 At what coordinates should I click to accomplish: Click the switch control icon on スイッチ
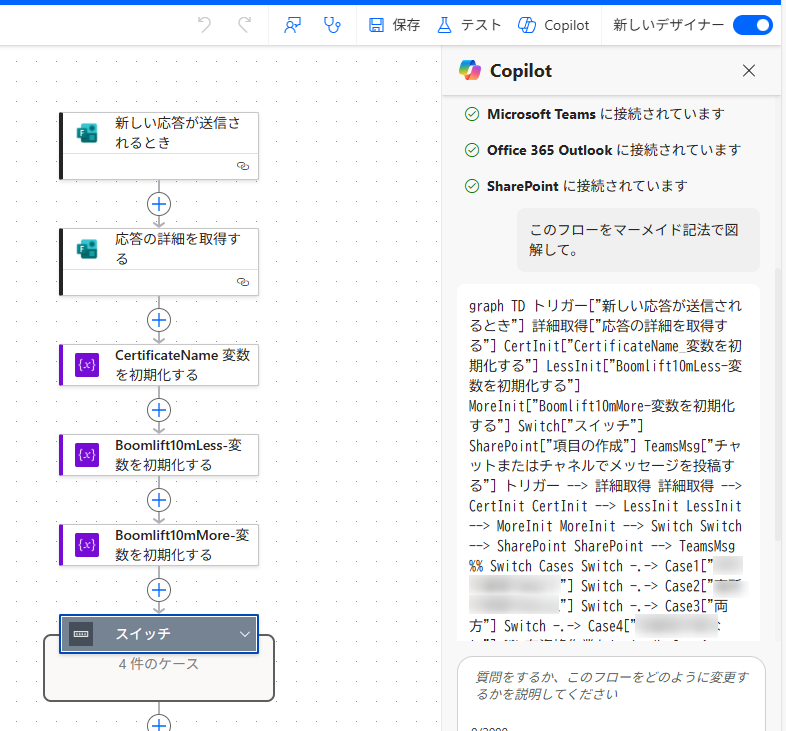point(81,634)
